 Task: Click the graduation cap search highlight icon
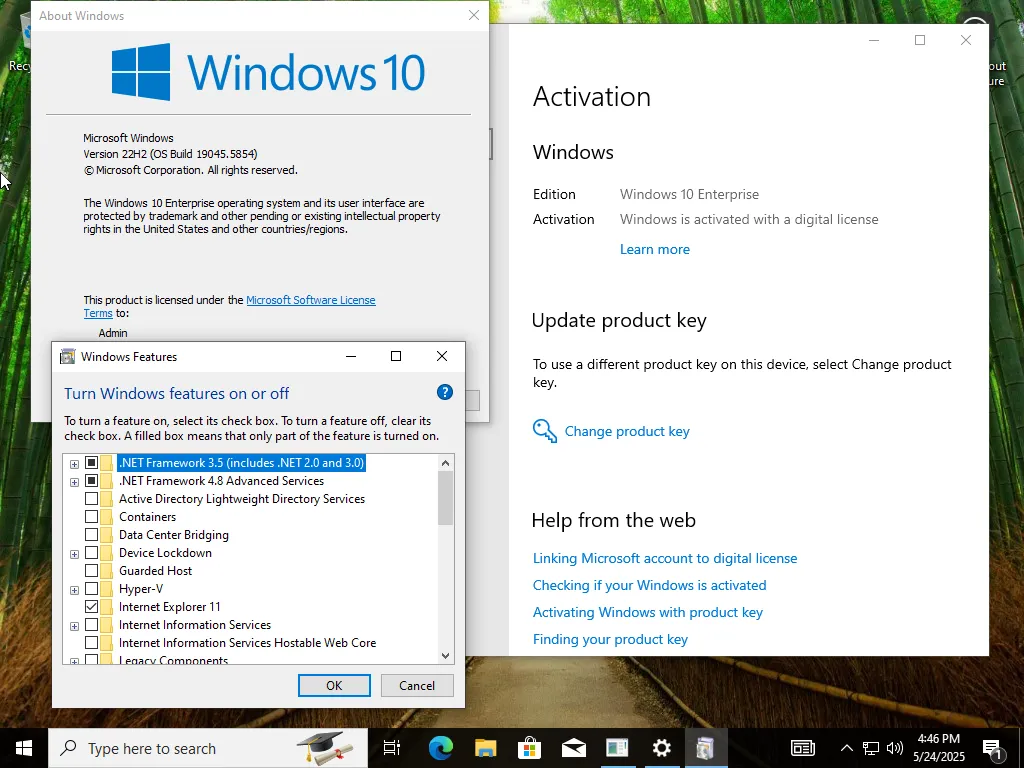(325, 748)
